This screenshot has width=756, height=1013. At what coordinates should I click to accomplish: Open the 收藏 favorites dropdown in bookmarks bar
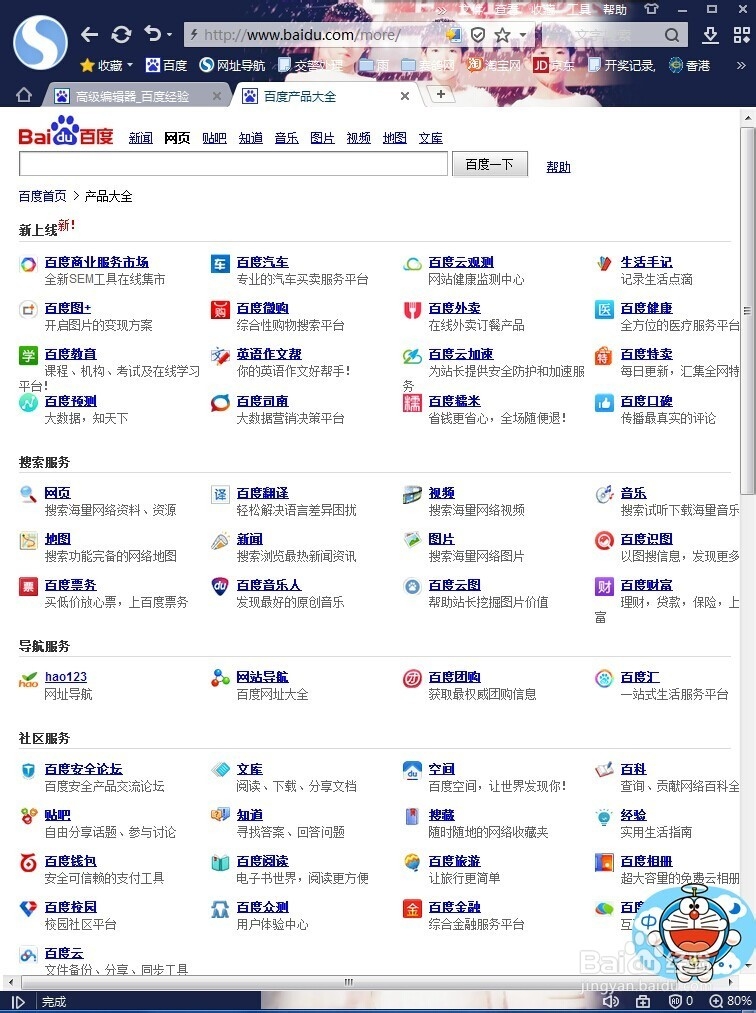click(107, 65)
